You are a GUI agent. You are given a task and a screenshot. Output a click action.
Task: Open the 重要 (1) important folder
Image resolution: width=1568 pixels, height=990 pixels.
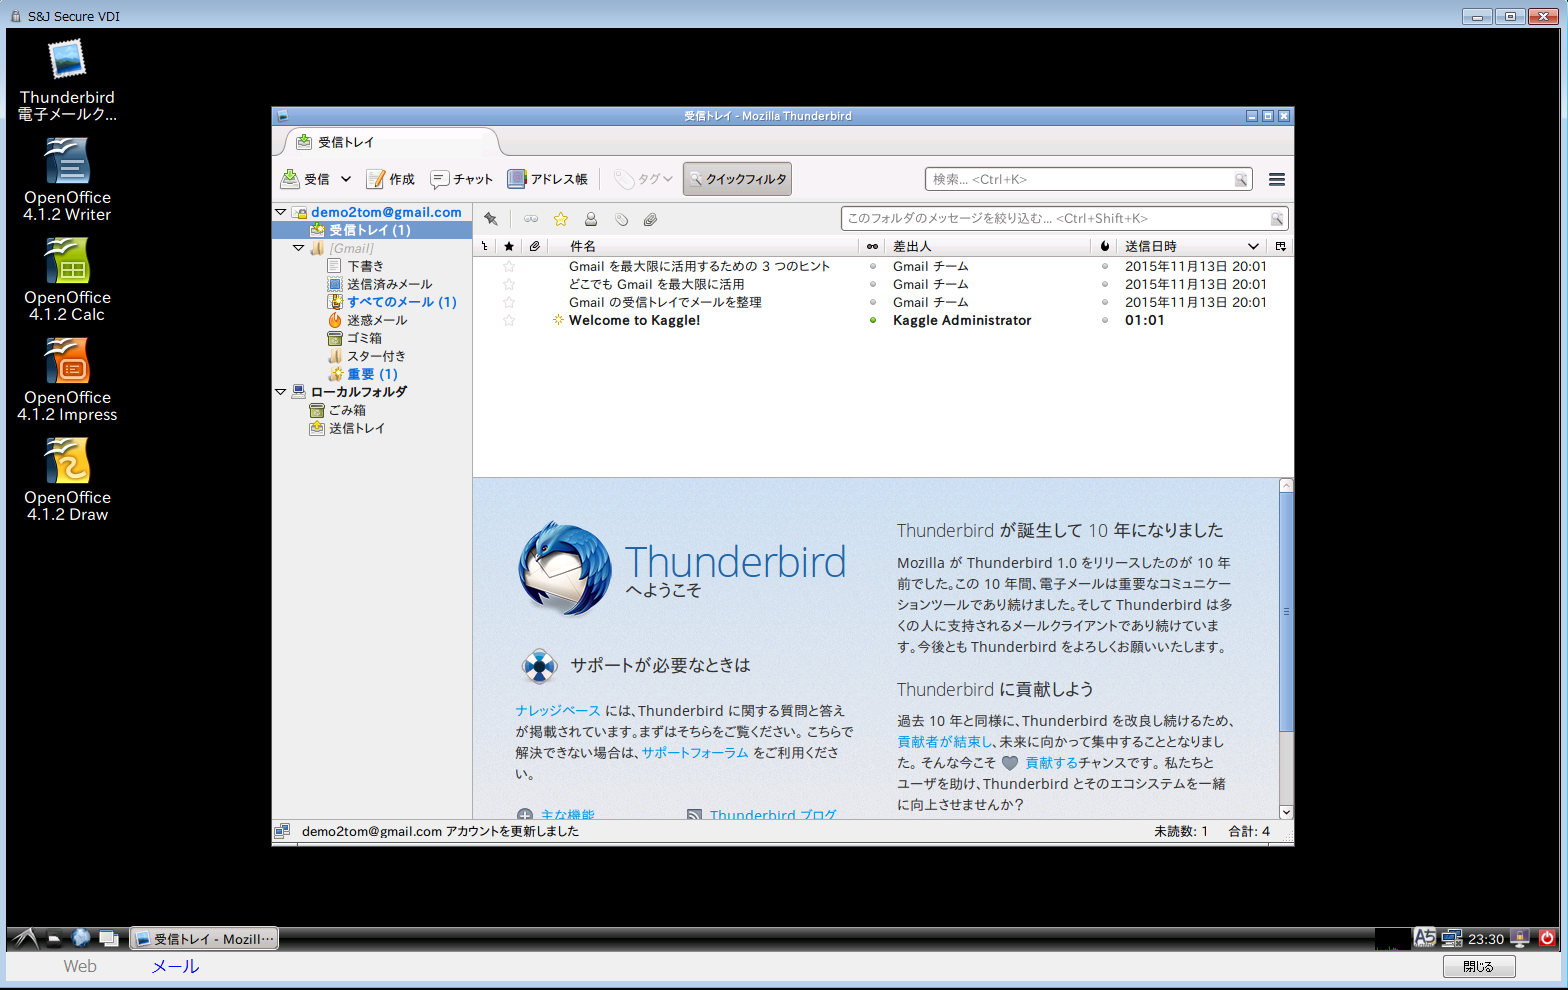pyautogui.click(x=372, y=374)
